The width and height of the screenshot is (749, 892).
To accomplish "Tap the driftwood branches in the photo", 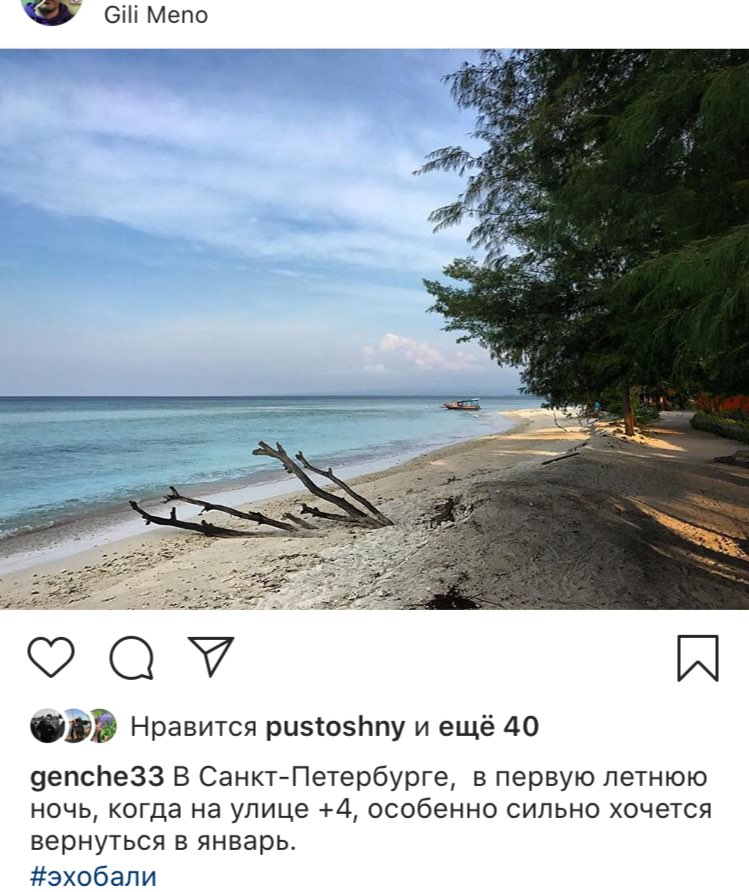I will click(x=262, y=492).
